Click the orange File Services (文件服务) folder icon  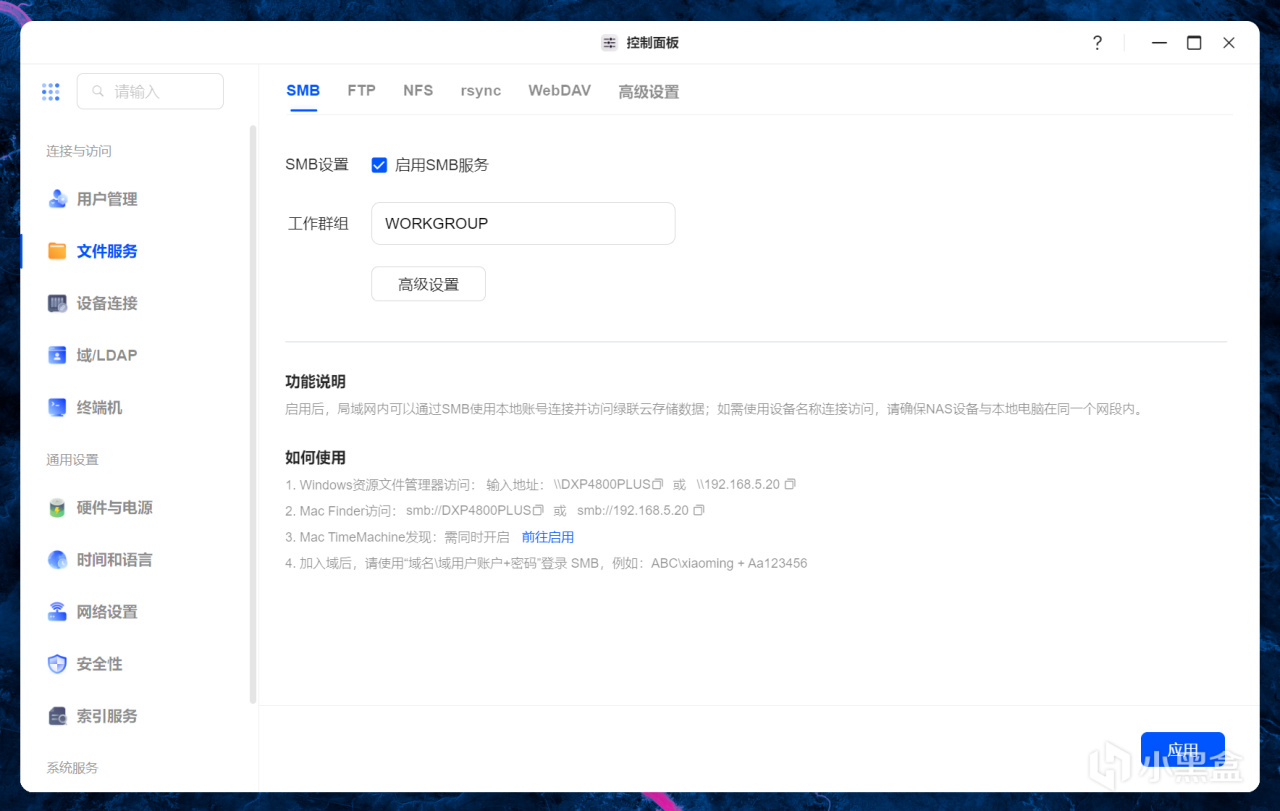(x=58, y=251)
